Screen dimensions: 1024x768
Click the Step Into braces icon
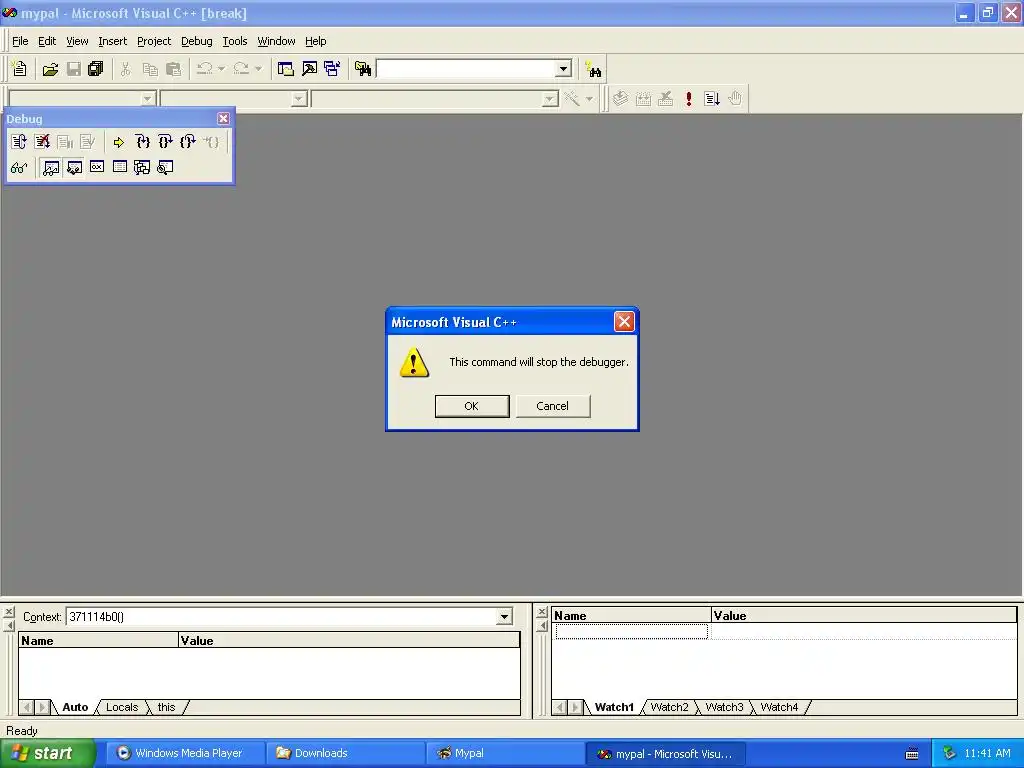pyautogui.click(x=142, y=142)
